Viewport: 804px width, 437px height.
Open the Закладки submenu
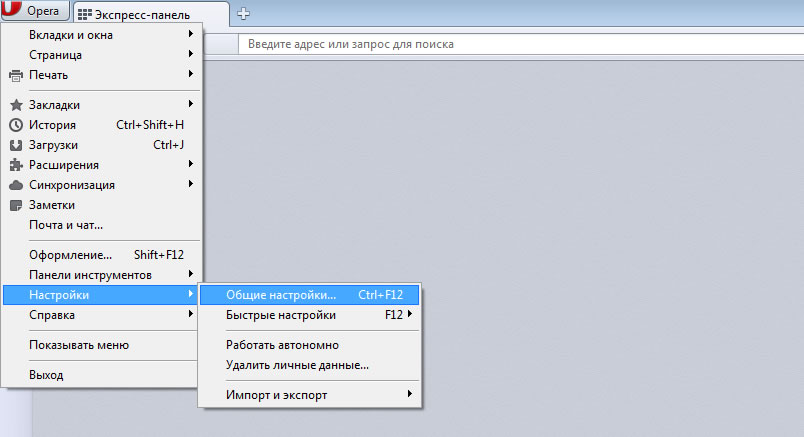pos(102,105)
